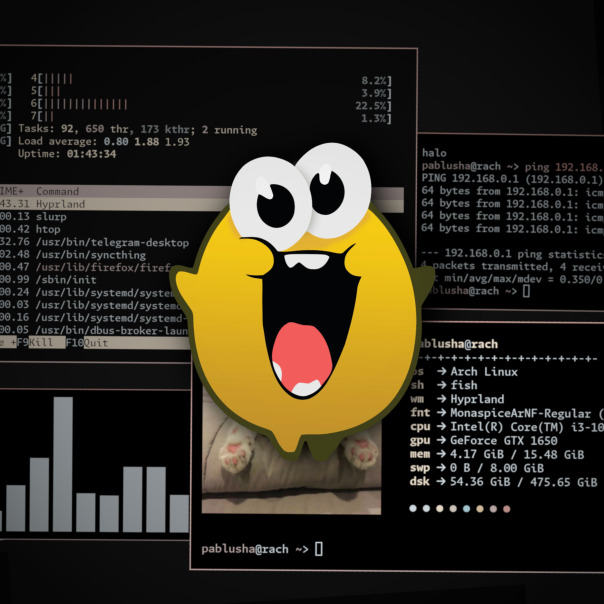This screenshot has height=604, width=604.
Task: Click the tallest audio visualizer bar
Action: 63,464
